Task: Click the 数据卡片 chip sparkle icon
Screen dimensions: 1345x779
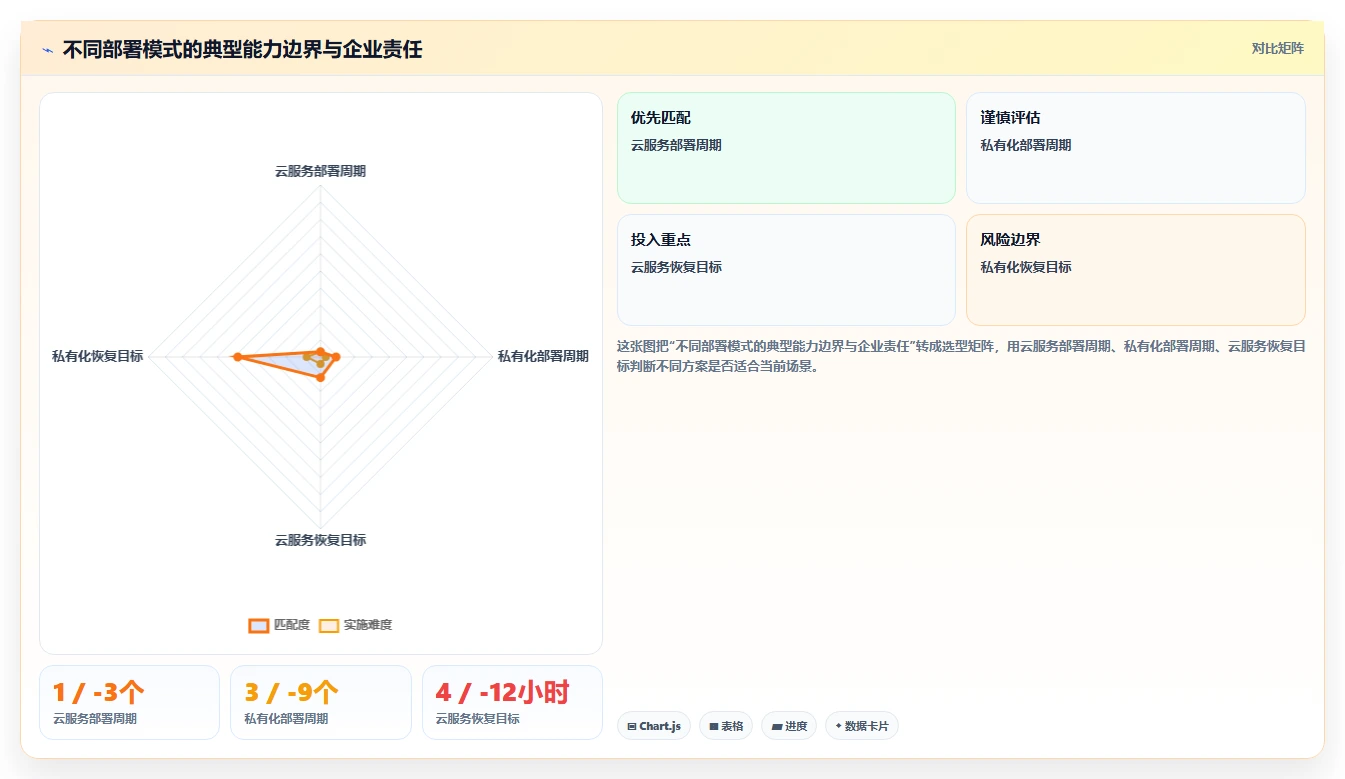Action: pos(838,726)
